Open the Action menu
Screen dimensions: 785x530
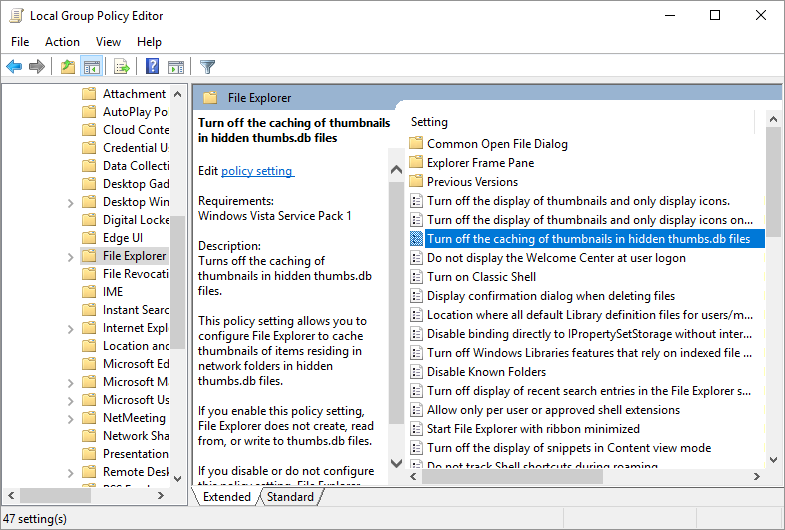click(62, 42)
